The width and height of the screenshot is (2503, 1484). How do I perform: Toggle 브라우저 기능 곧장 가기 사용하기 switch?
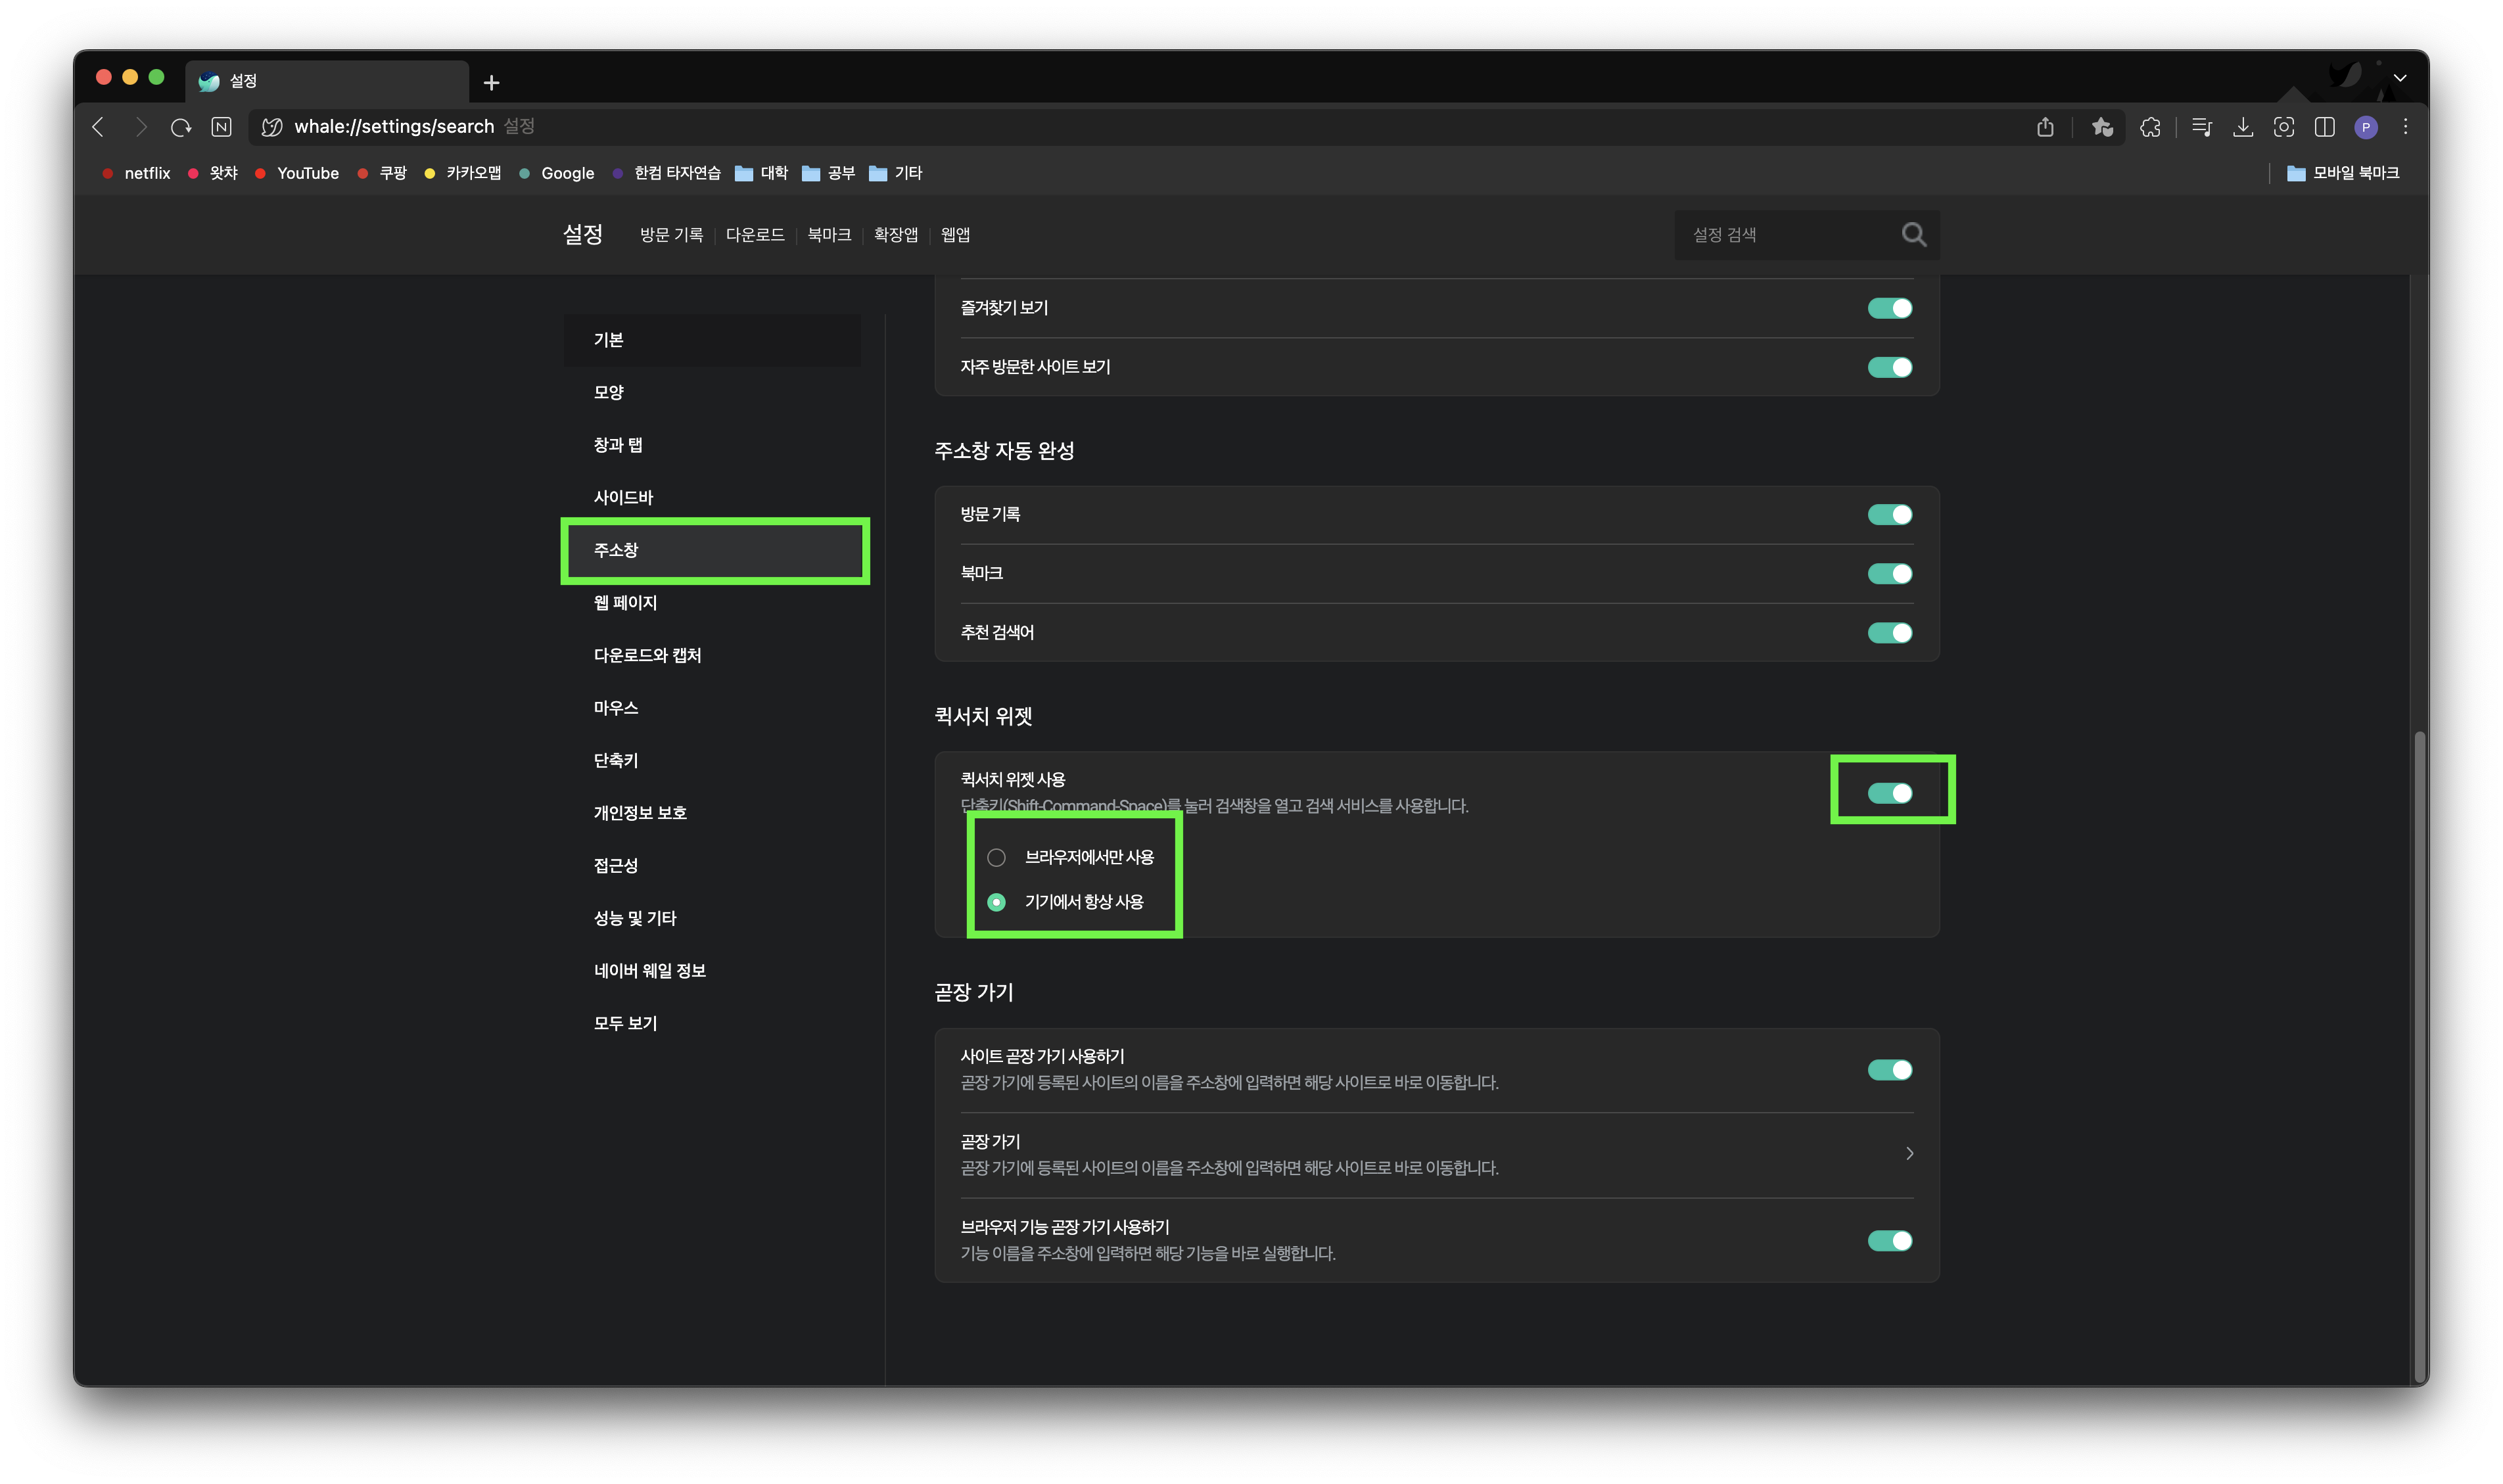[1889, 1241]
